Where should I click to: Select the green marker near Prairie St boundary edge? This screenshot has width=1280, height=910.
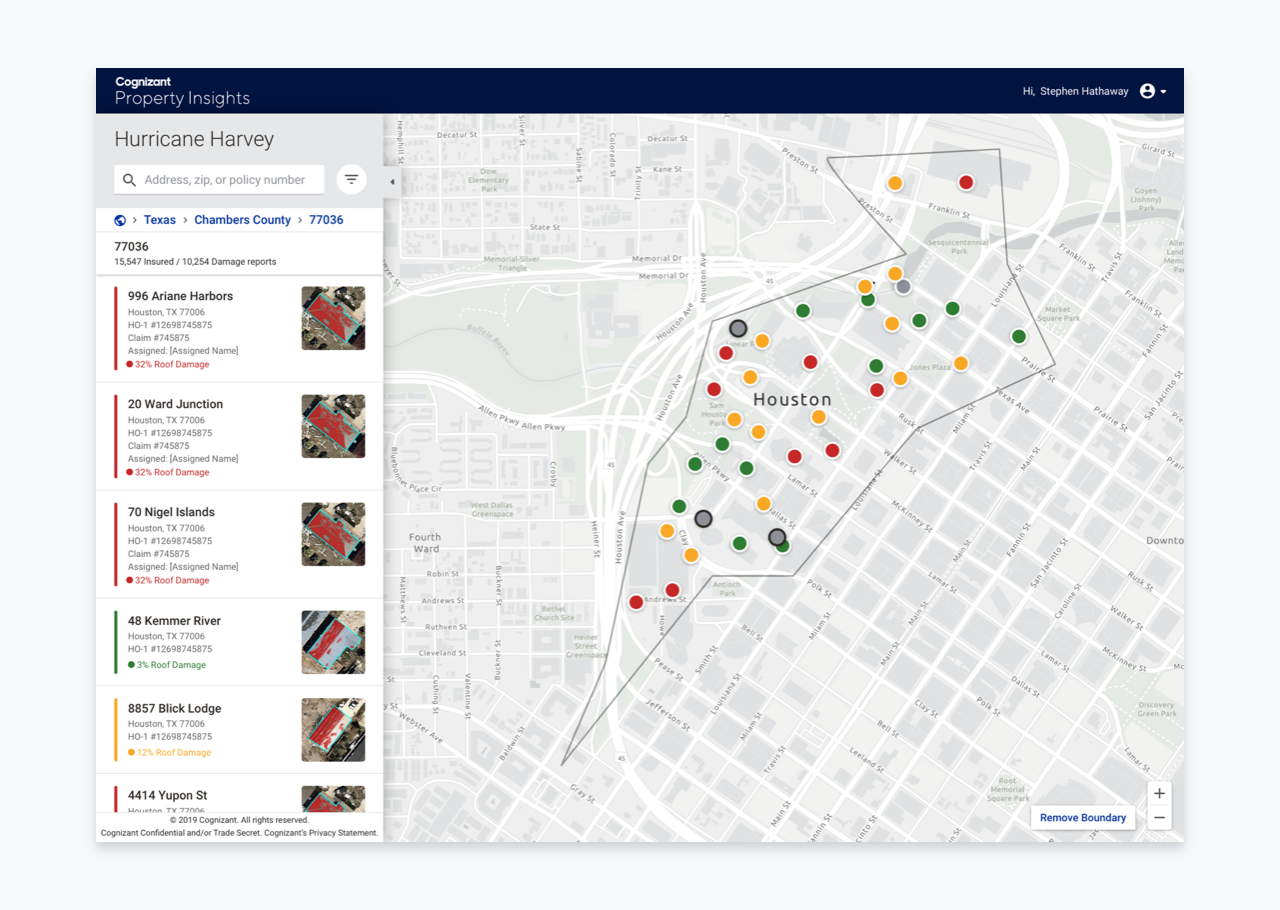pyautogui.click(x=1019, y=337)
